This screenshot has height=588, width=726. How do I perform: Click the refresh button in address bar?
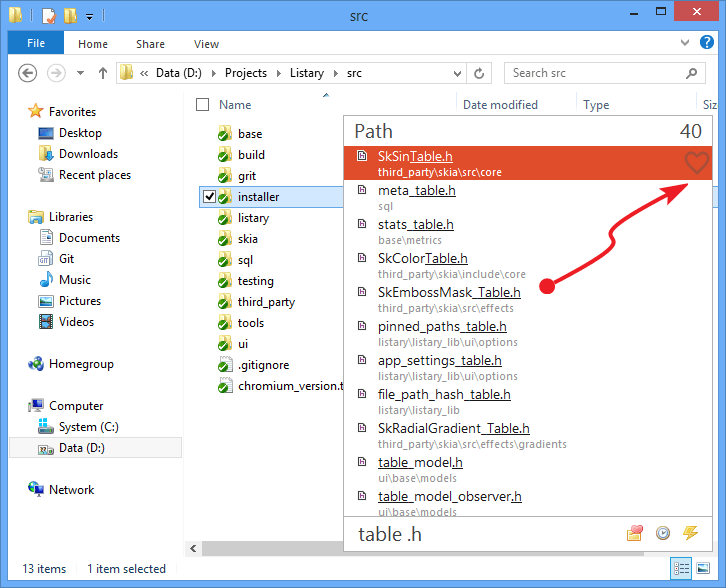(x=480, y=73)
